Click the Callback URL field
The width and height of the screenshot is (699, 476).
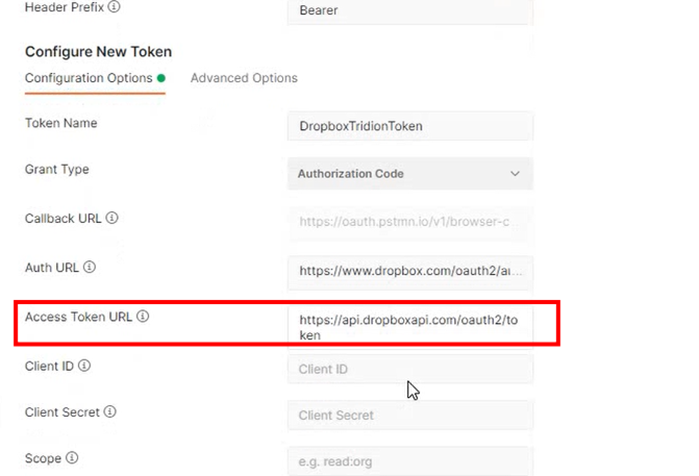410,222
